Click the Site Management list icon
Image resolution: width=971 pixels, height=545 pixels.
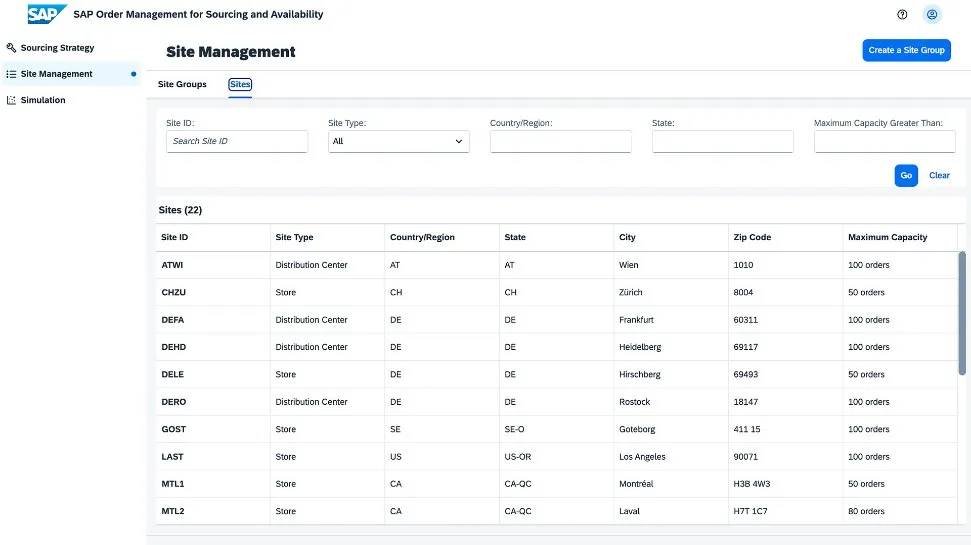pos(11,74)
